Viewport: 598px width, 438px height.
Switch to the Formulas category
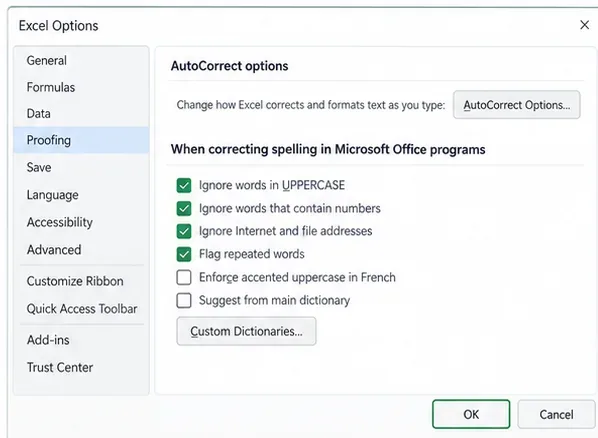click(x=81, y=87)
